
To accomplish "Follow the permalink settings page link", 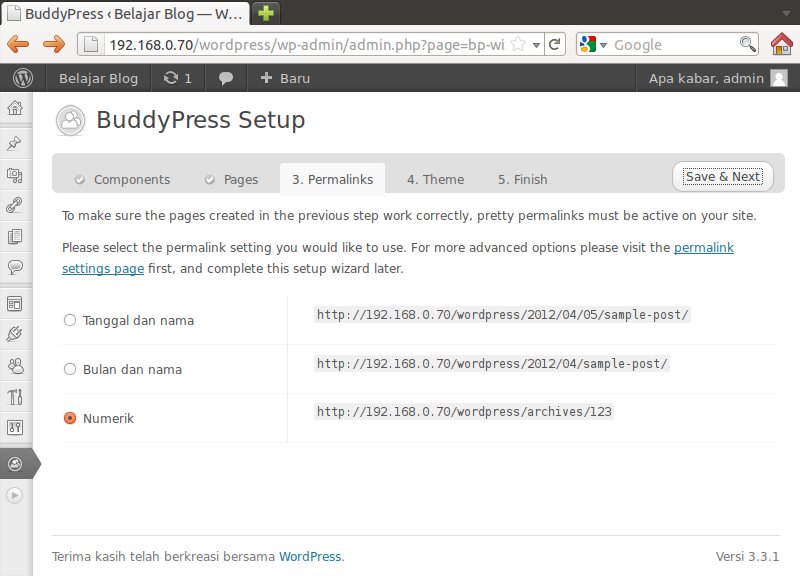I will [x=398, y=258].
